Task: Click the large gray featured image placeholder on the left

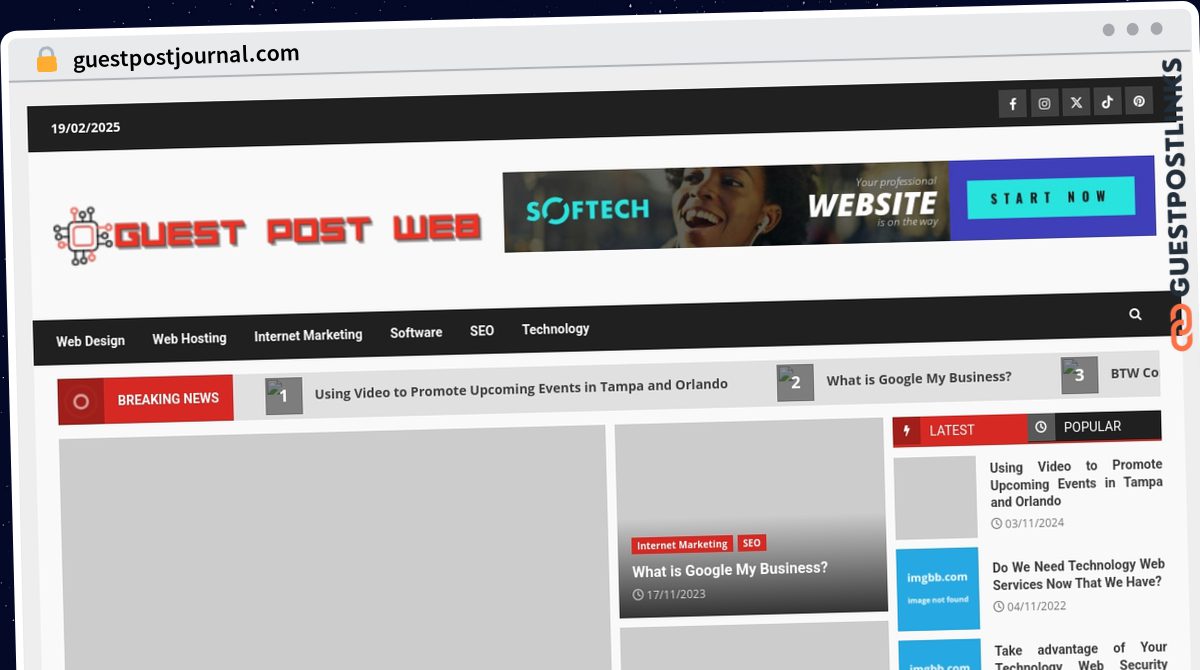Action: click(334, 548)
